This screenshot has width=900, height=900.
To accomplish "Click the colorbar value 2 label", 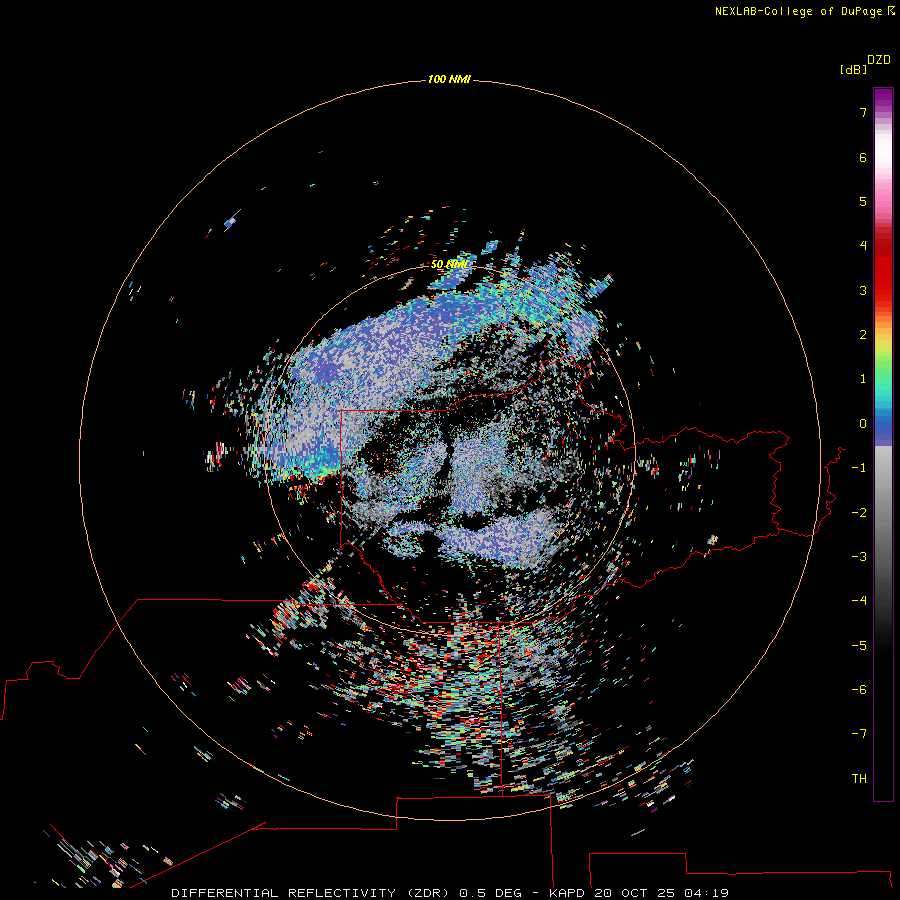I will pyautogui.click(x=863, y=335).
